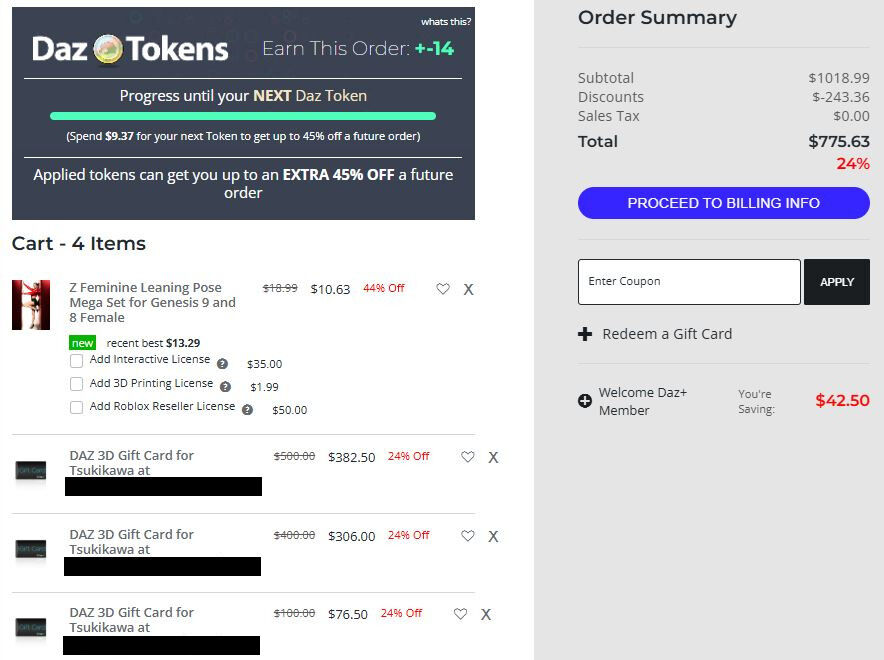Open help icon for Interactive License
Screen dimensions: 884x660
(x=223, y=364)
